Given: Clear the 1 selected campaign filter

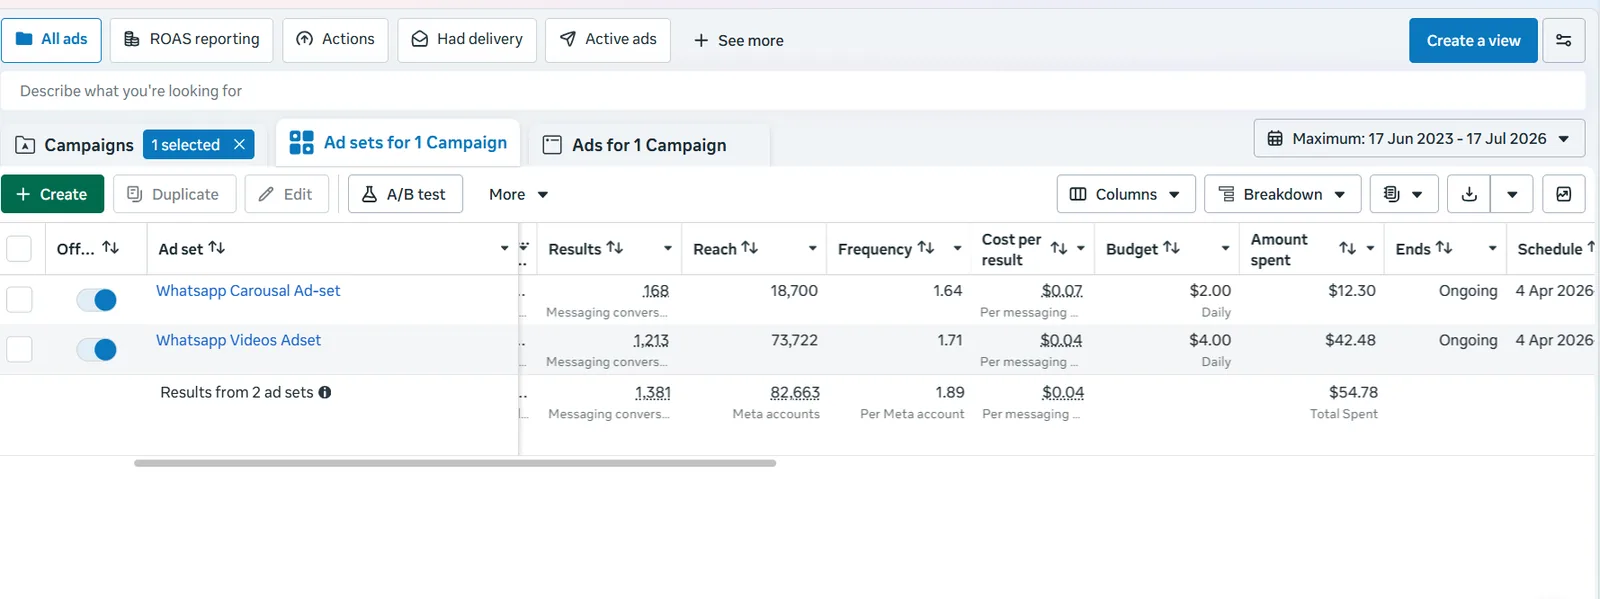Looking at the screenshot, I should (239, 145).
